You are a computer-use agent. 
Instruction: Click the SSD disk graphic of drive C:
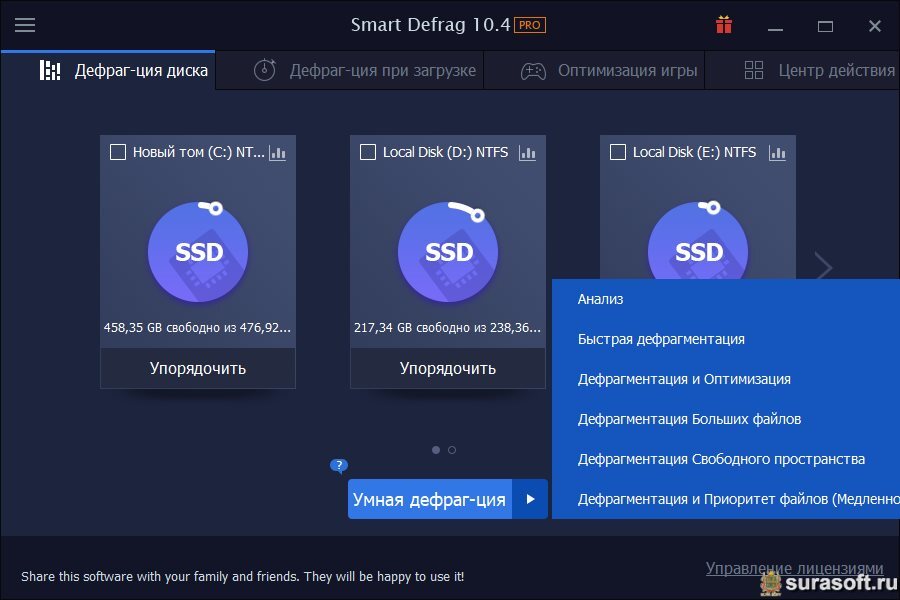(x=198, y=251)
